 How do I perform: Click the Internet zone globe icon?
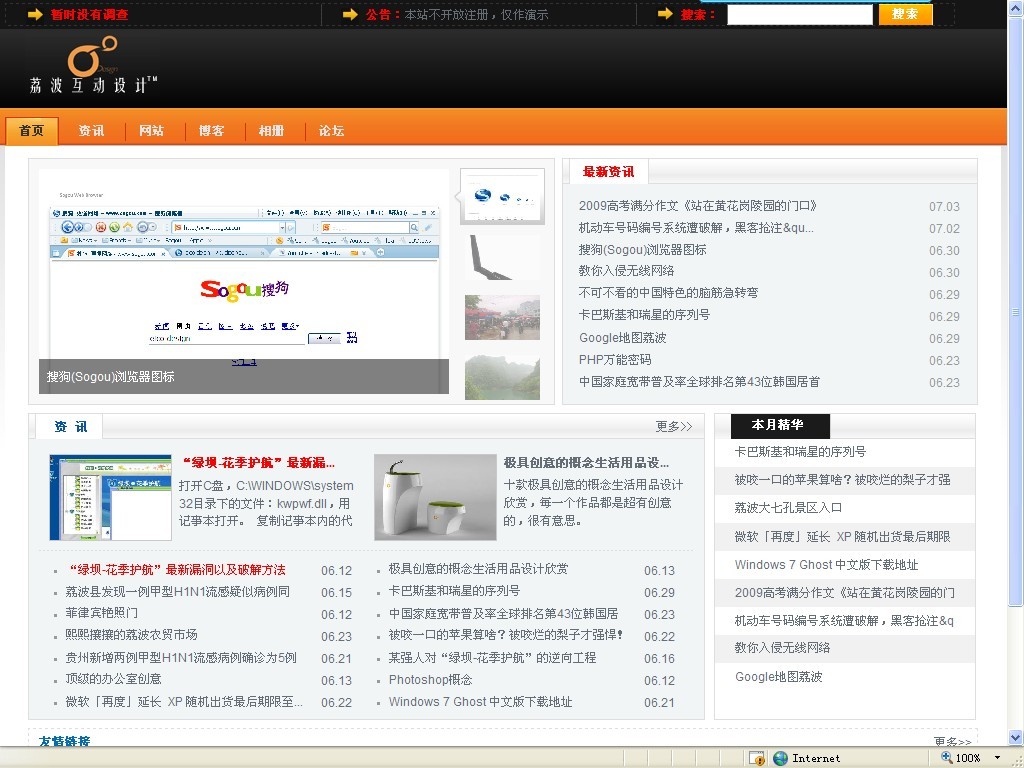pyautogui.click(x=781, y=758)
